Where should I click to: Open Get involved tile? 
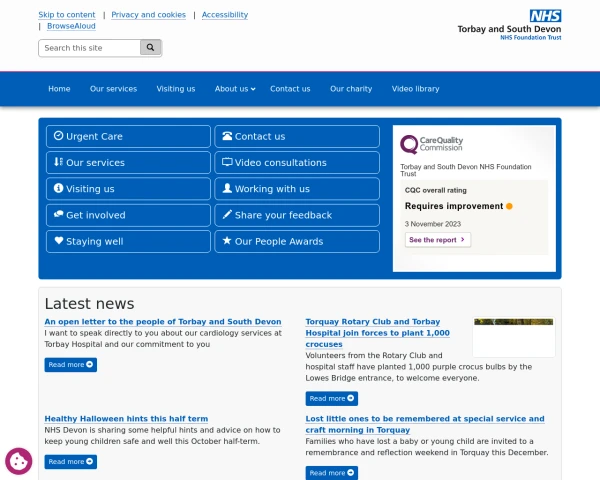128,215
